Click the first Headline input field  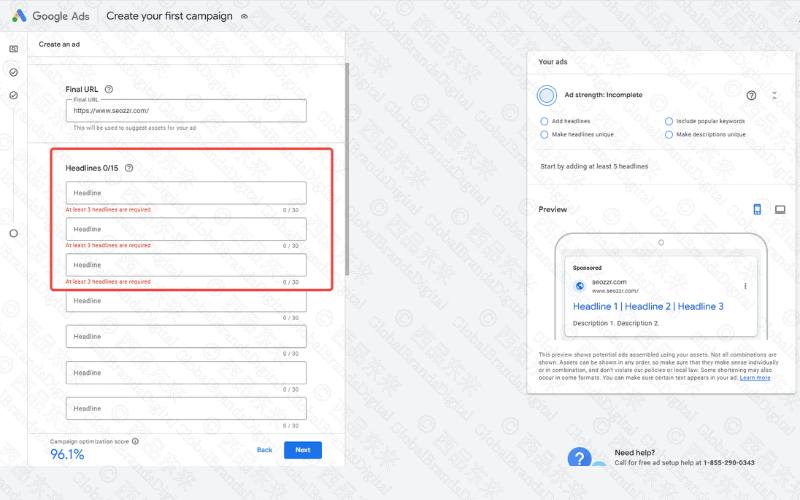point(186,193)
